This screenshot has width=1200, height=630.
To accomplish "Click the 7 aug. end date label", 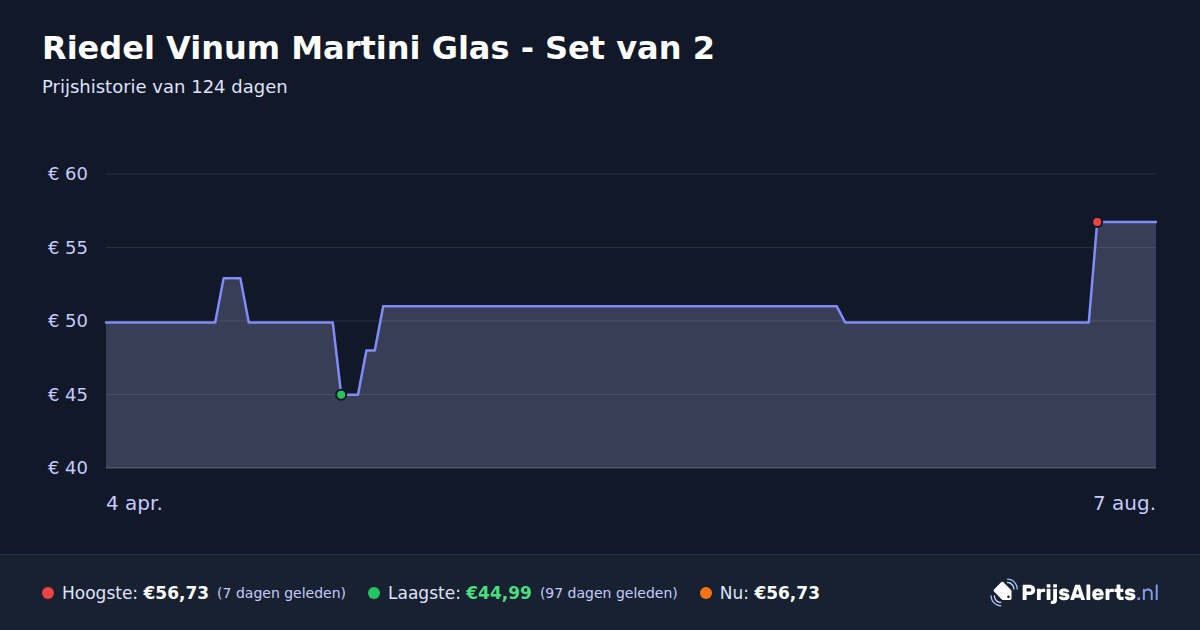I will 1124,504.
